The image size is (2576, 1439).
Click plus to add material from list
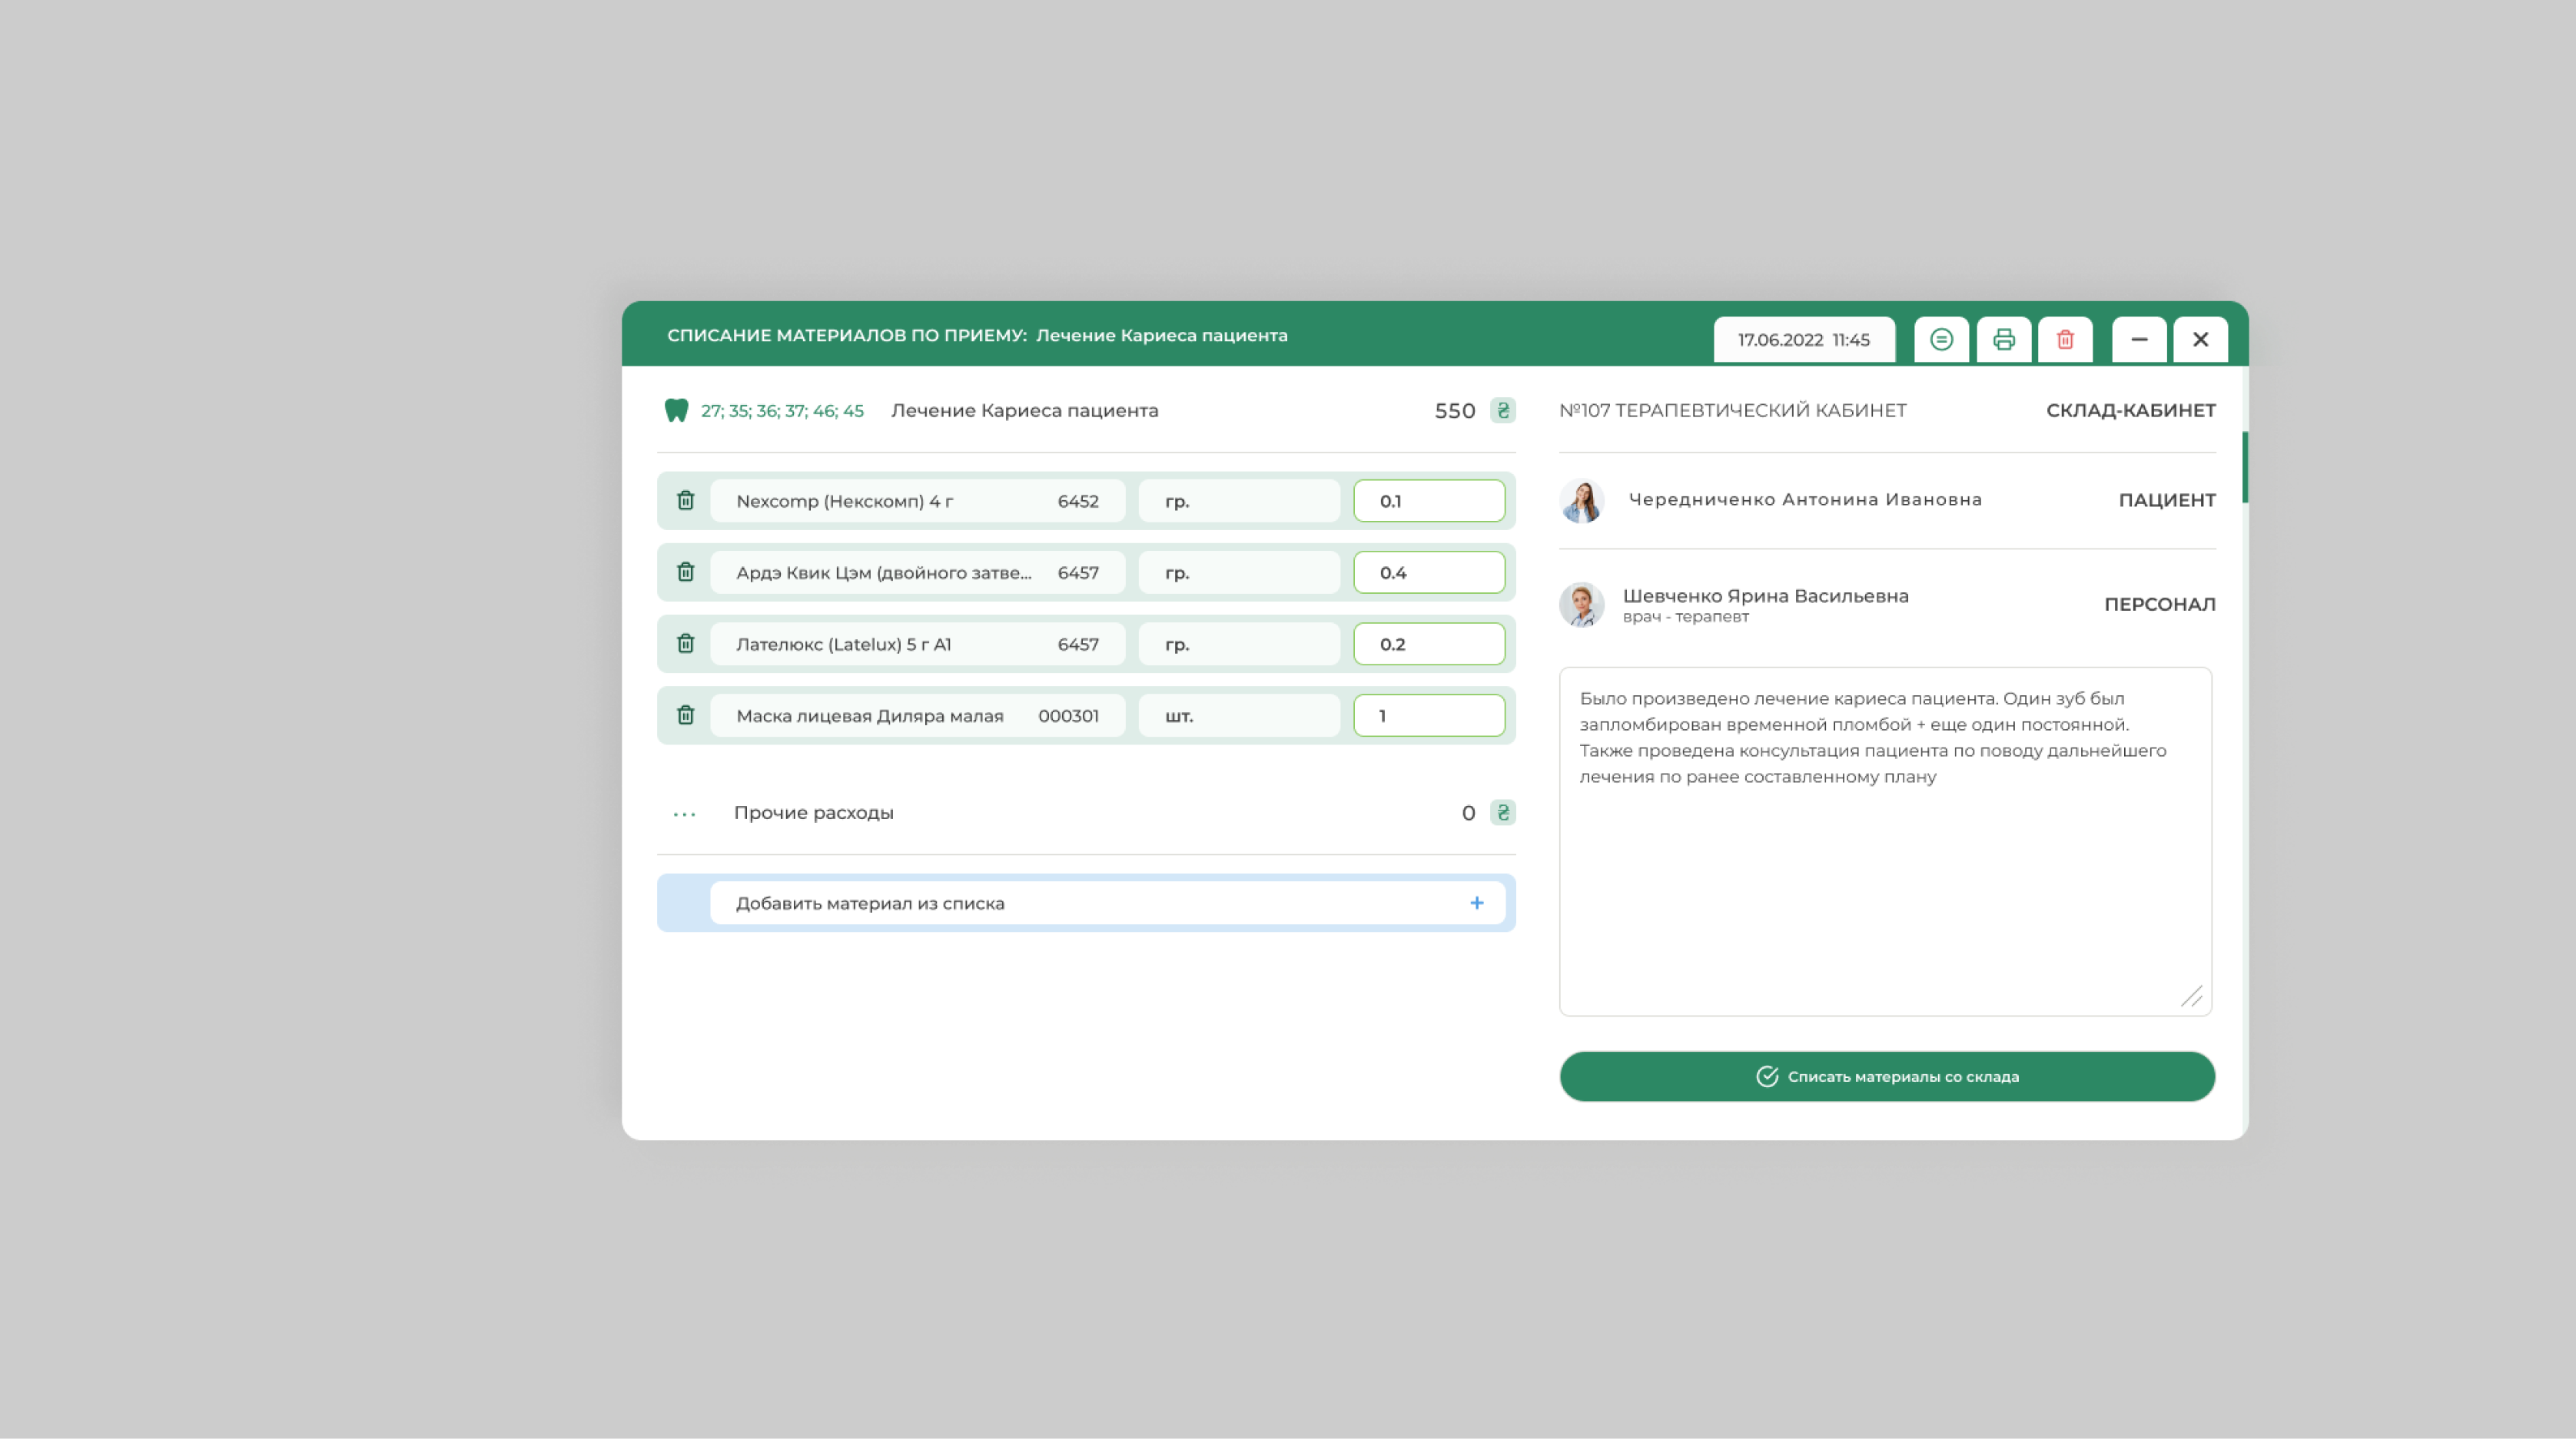tap(1476, 903)
